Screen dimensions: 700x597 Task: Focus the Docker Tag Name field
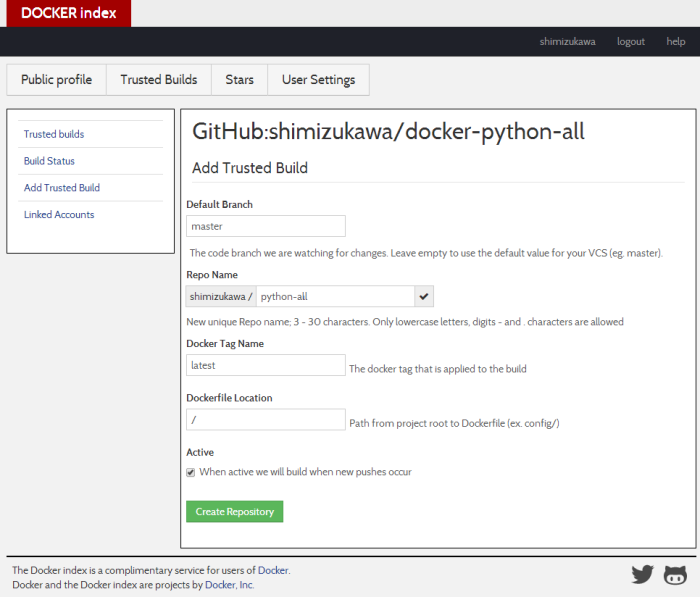(x=266, y=365)
